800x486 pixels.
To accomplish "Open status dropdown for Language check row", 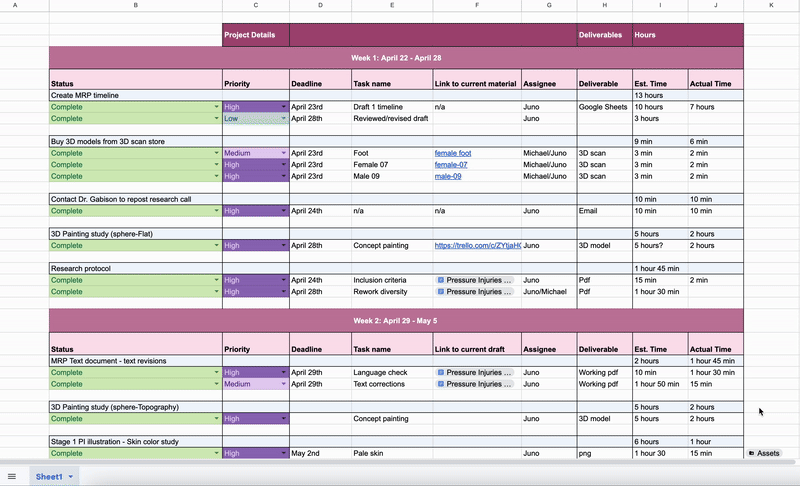I will [216, 372].
